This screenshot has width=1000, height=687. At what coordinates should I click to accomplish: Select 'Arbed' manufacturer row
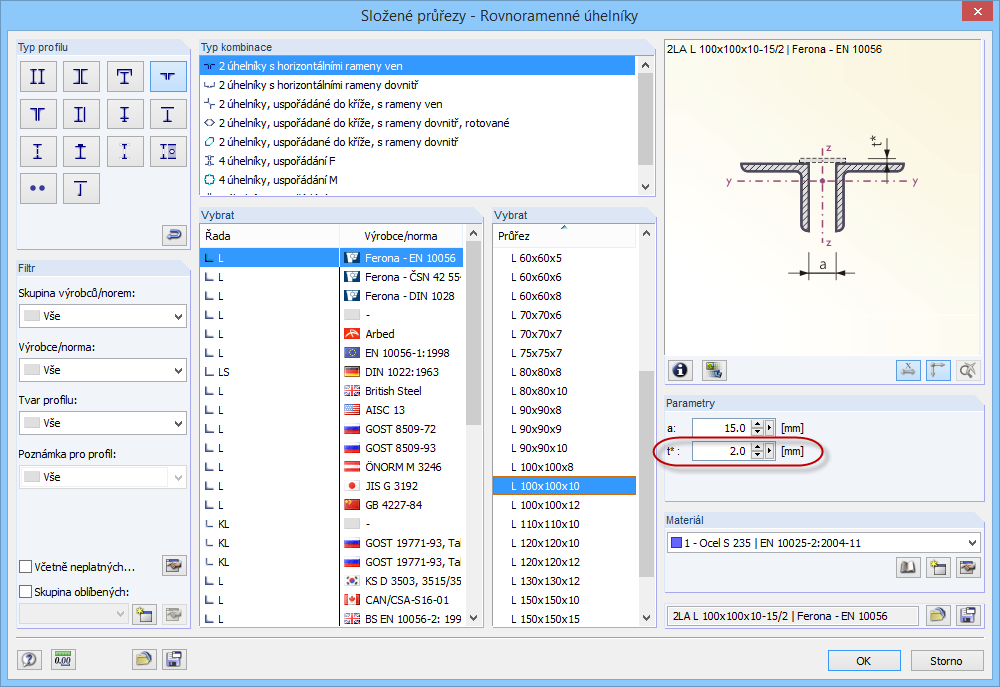tap(332, 334)
